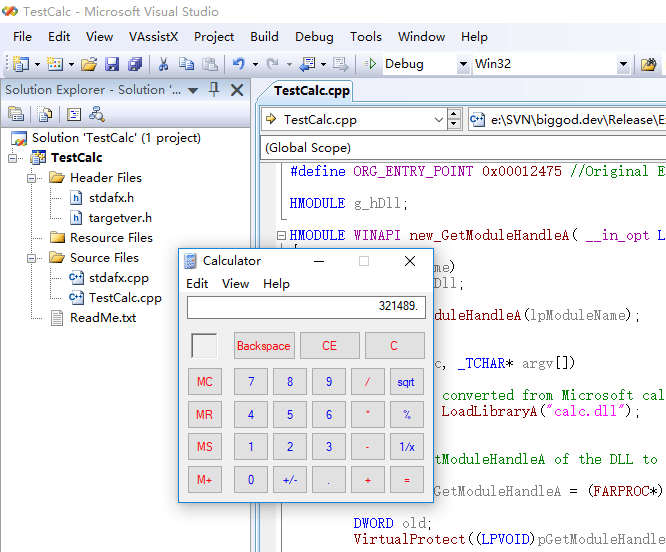
Task: Click the C clear button on Calculator
Action: tap(395, 346)
